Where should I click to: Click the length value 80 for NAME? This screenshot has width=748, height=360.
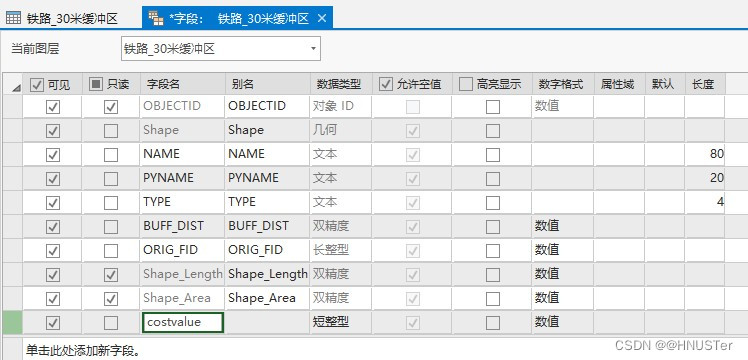click(717, 154)
